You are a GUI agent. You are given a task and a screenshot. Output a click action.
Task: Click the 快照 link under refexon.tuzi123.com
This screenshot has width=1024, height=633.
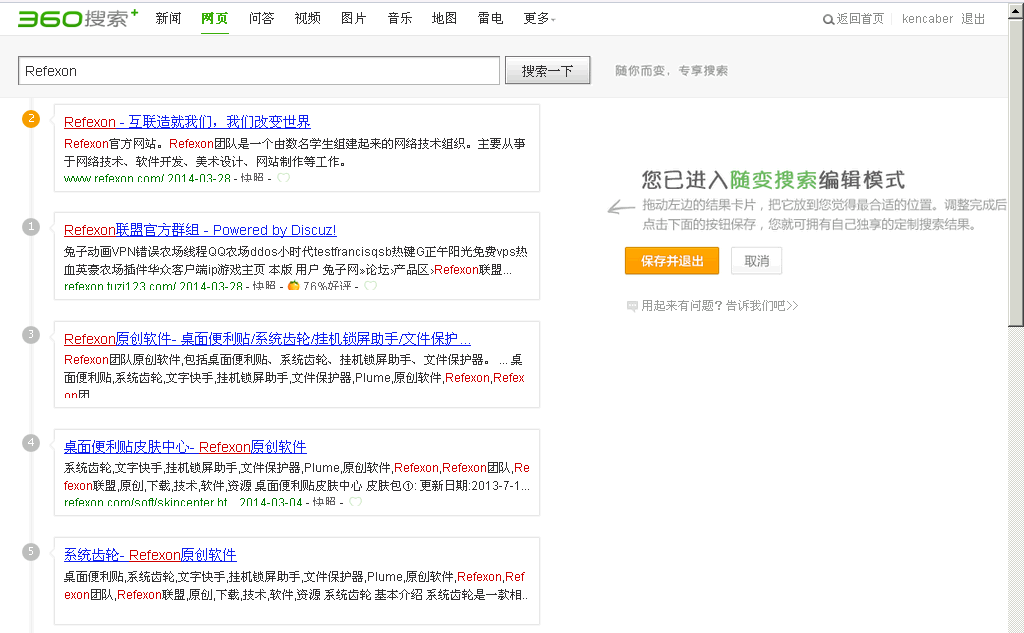(x=264, y=285)
